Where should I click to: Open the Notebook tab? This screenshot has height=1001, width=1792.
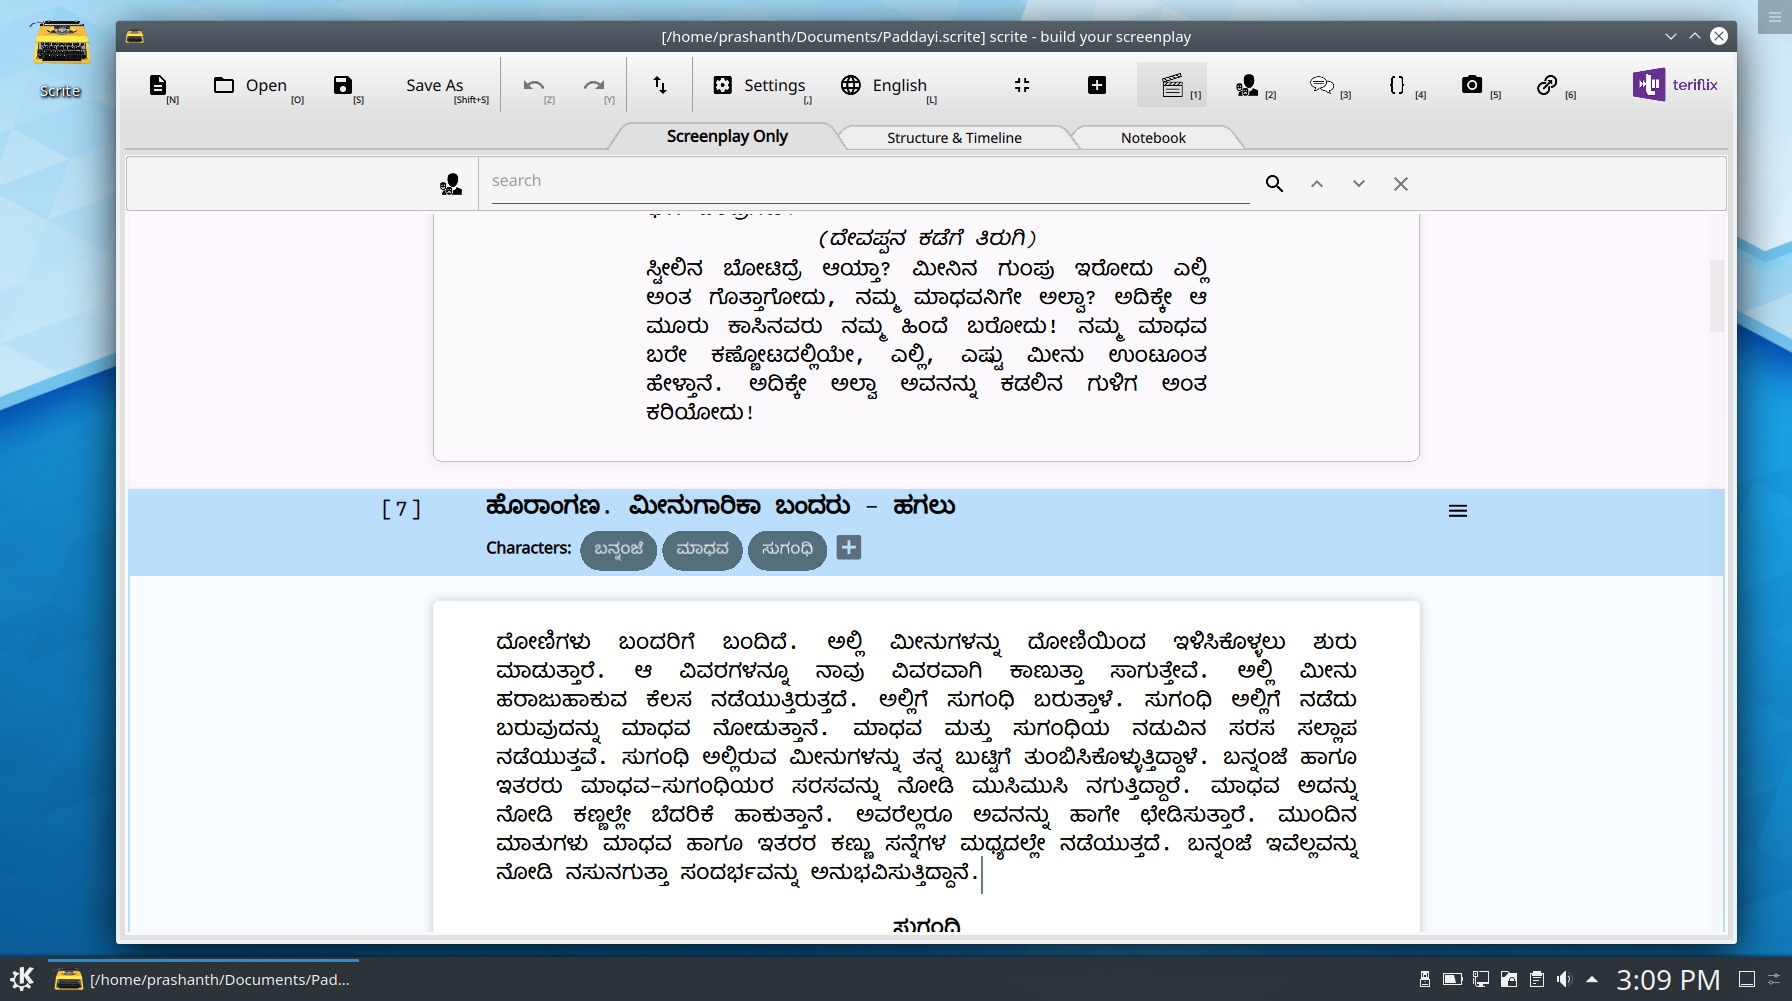click(x=1154, y=137)
